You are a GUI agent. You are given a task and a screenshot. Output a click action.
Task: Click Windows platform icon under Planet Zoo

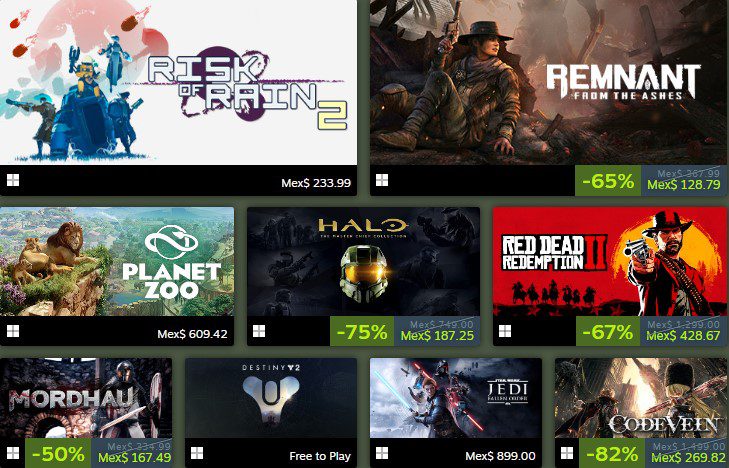pos(13,331)
